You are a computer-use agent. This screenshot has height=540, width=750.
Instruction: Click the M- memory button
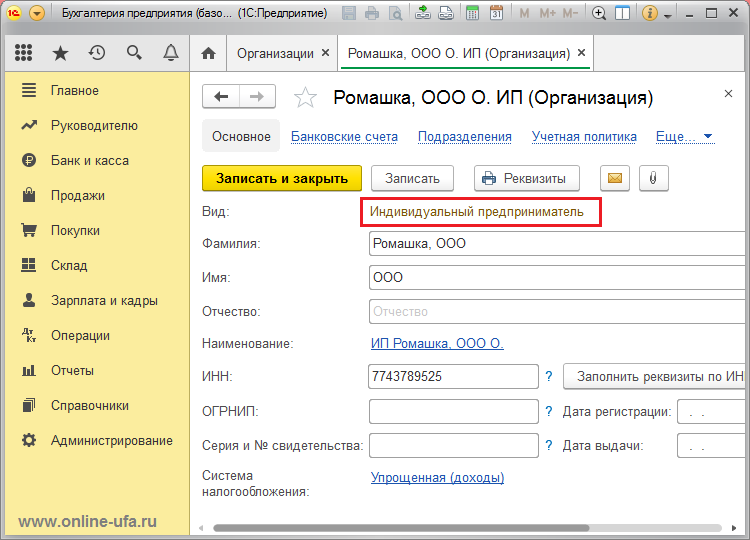click(x=570, y=13)
